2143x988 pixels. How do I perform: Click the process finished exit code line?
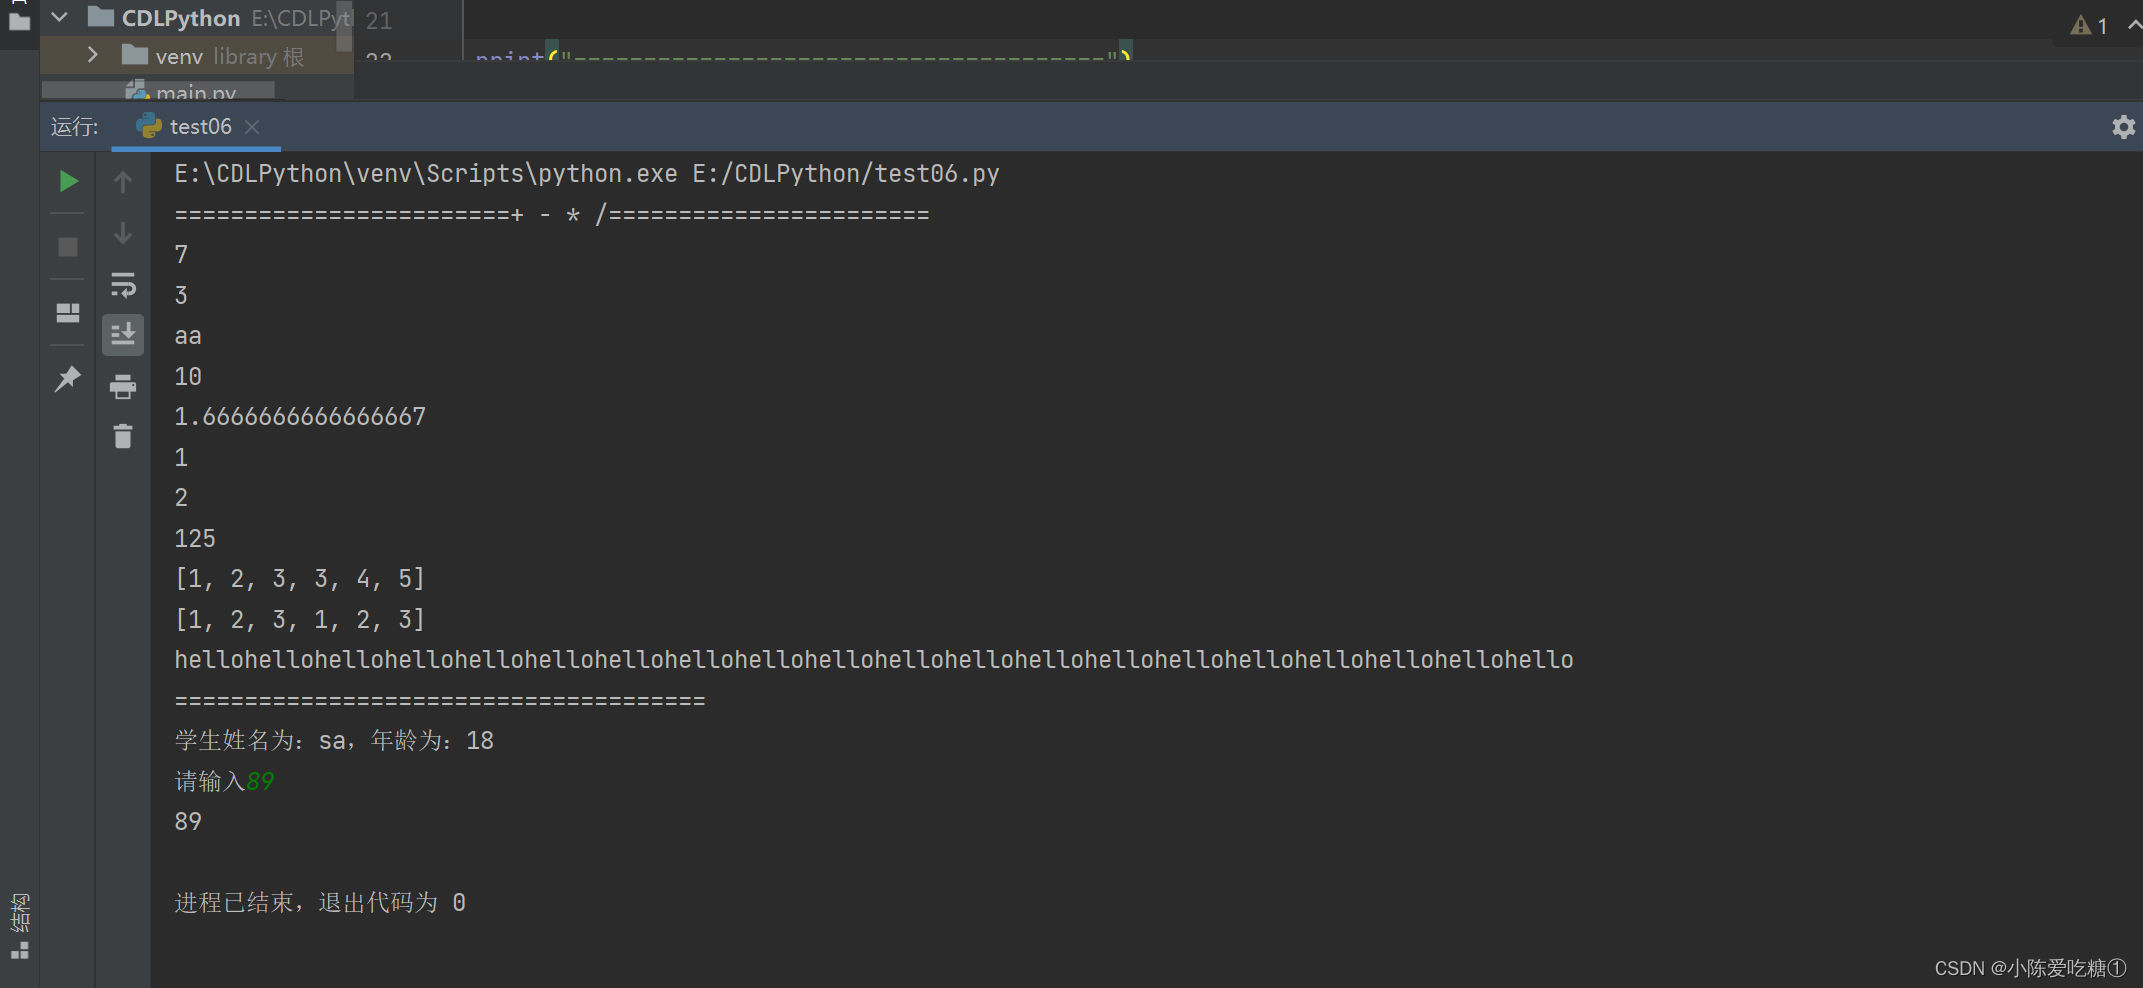(x=320, y=903)
